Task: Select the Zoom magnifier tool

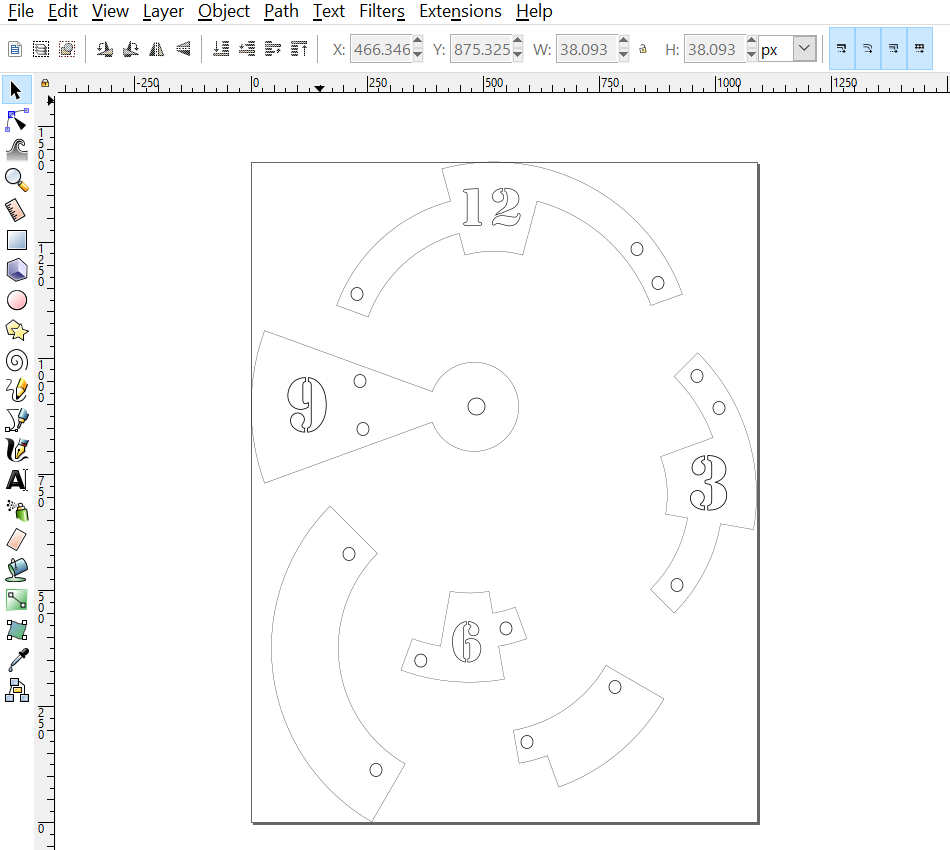Action: (16, 179)
